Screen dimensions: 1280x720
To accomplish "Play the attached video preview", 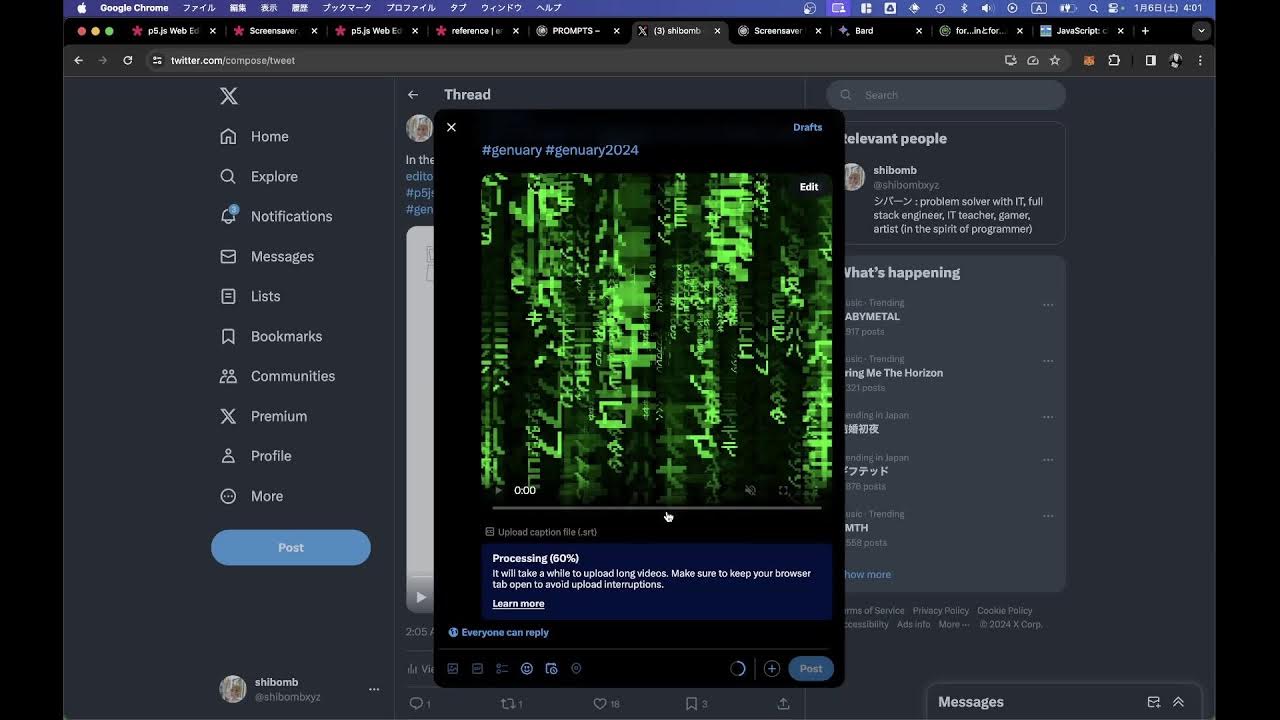I will [499, 490].
